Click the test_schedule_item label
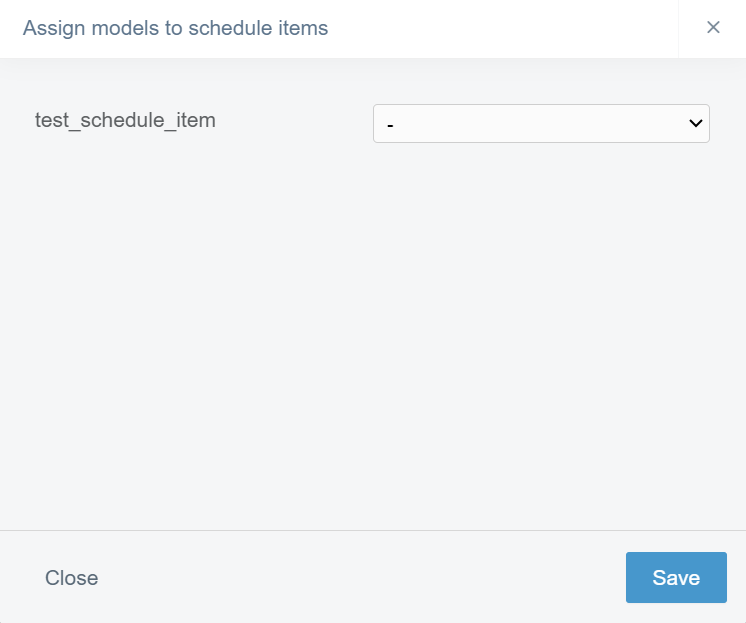 [125, 121]
